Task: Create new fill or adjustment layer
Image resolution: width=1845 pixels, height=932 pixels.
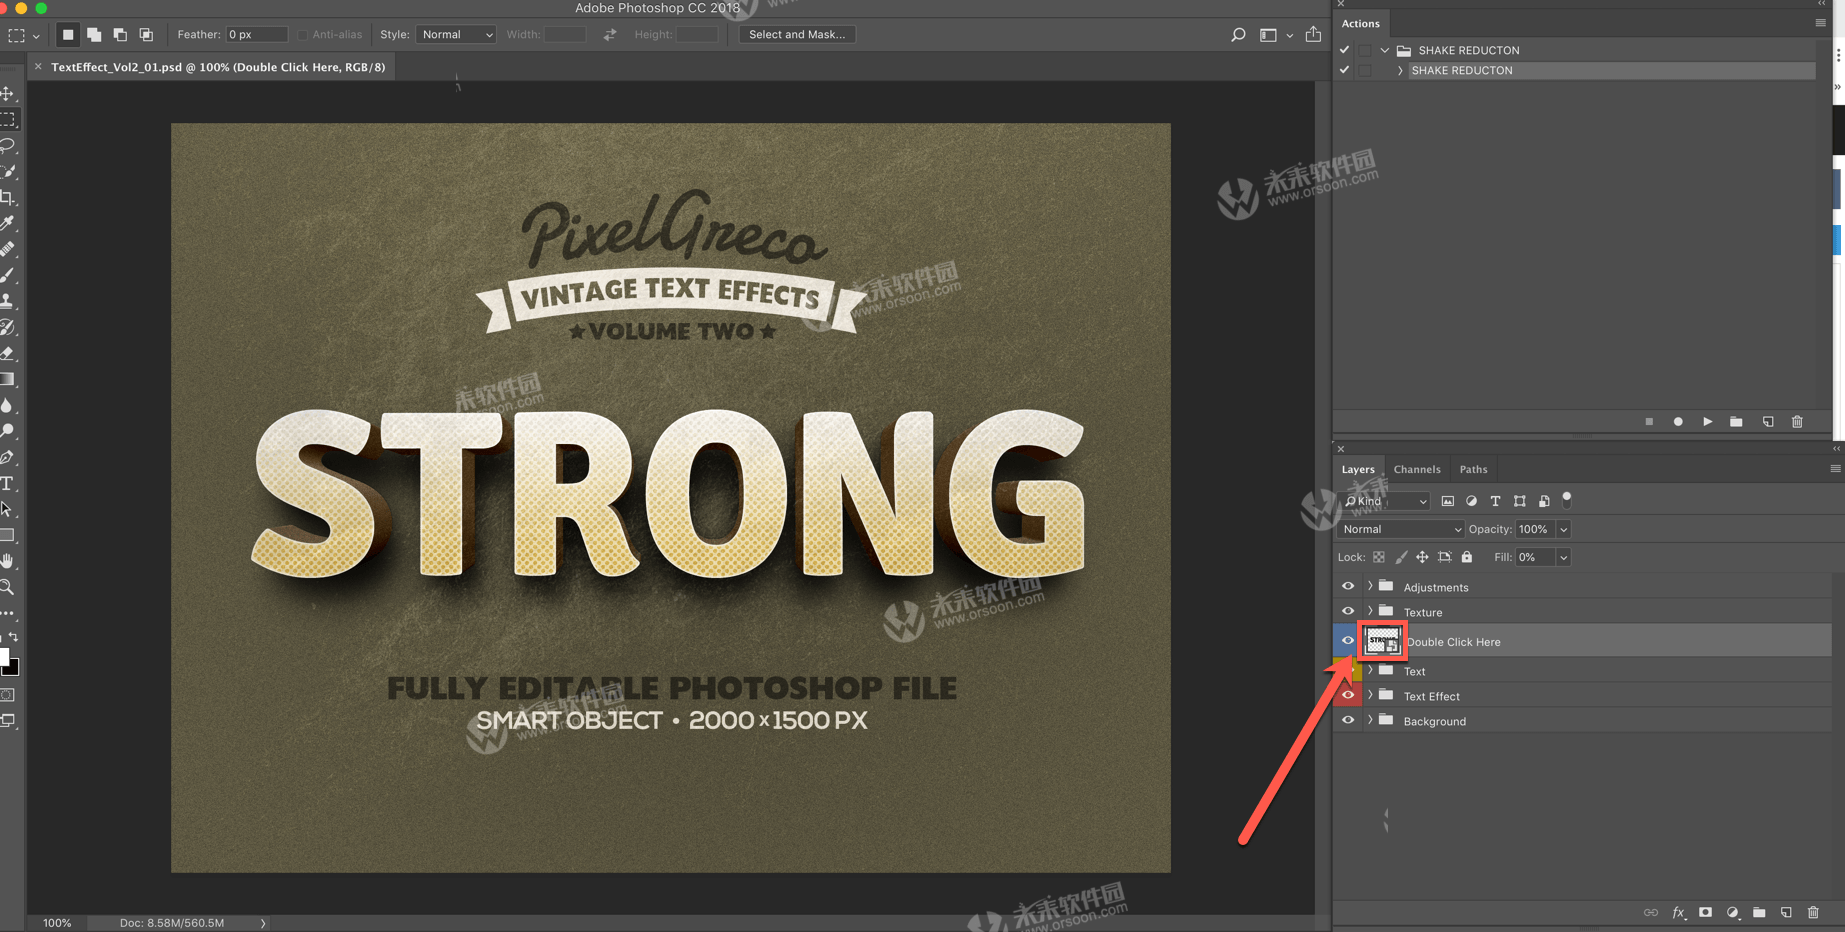Action: (x=1732, y=912)
